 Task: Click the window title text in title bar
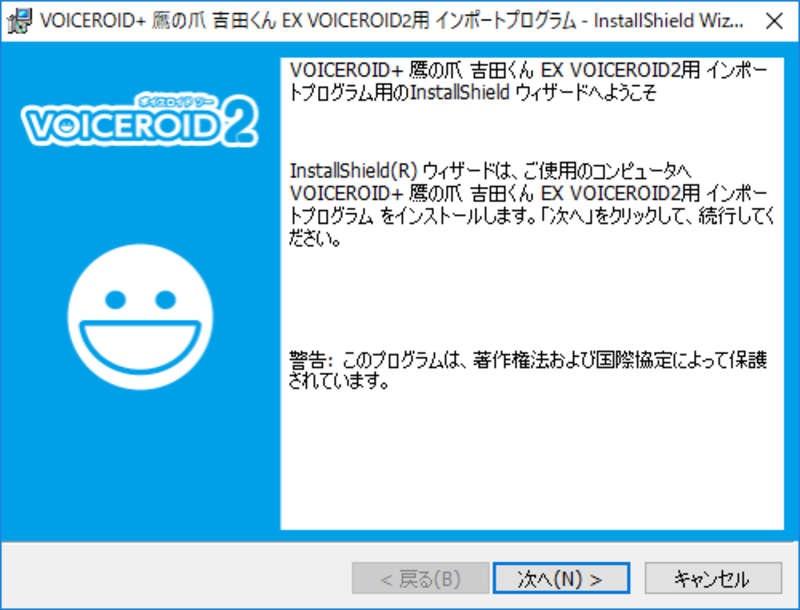pos(392,21)
